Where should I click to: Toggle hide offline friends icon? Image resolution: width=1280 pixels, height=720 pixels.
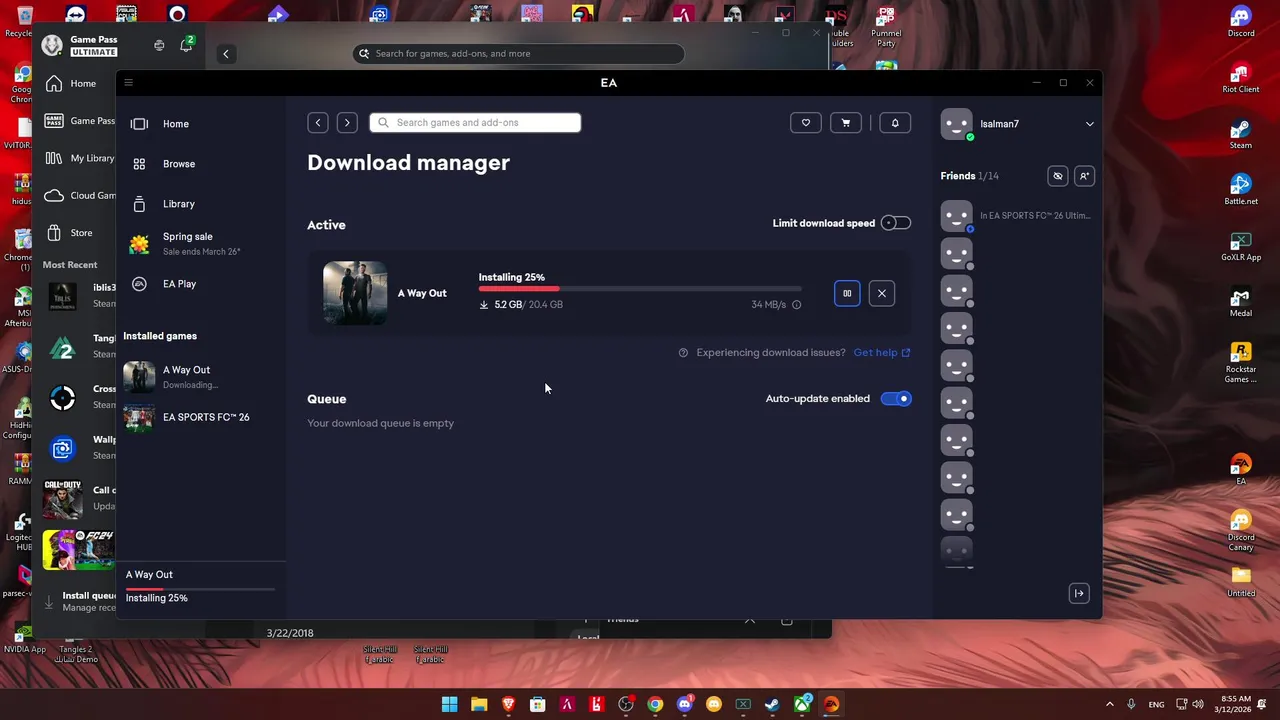tap(1058, 176)
